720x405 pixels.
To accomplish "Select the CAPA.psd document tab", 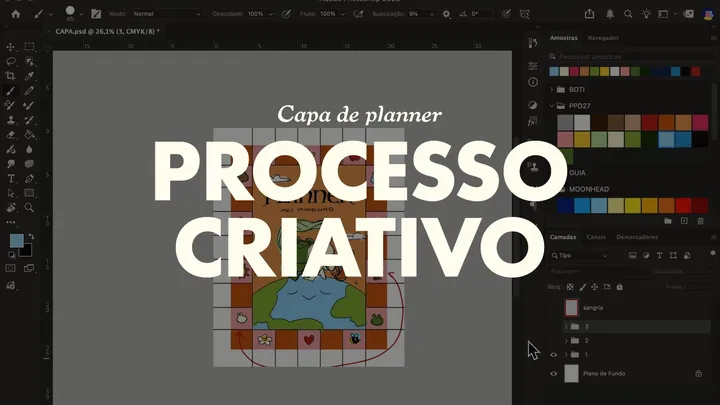I will pos(107,32).
